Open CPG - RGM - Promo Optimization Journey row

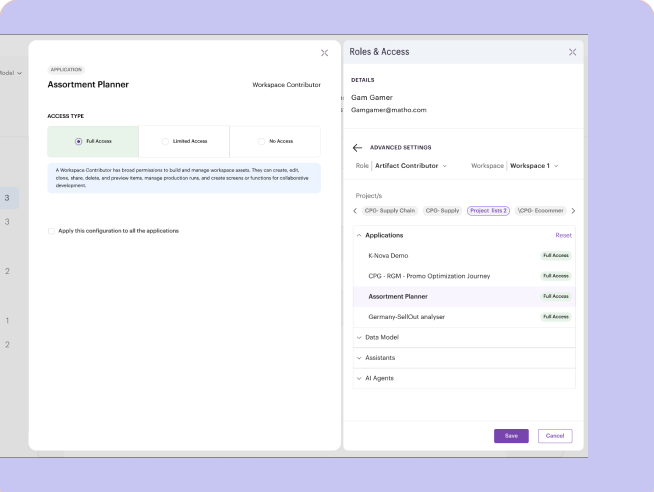tap(464, 276)
